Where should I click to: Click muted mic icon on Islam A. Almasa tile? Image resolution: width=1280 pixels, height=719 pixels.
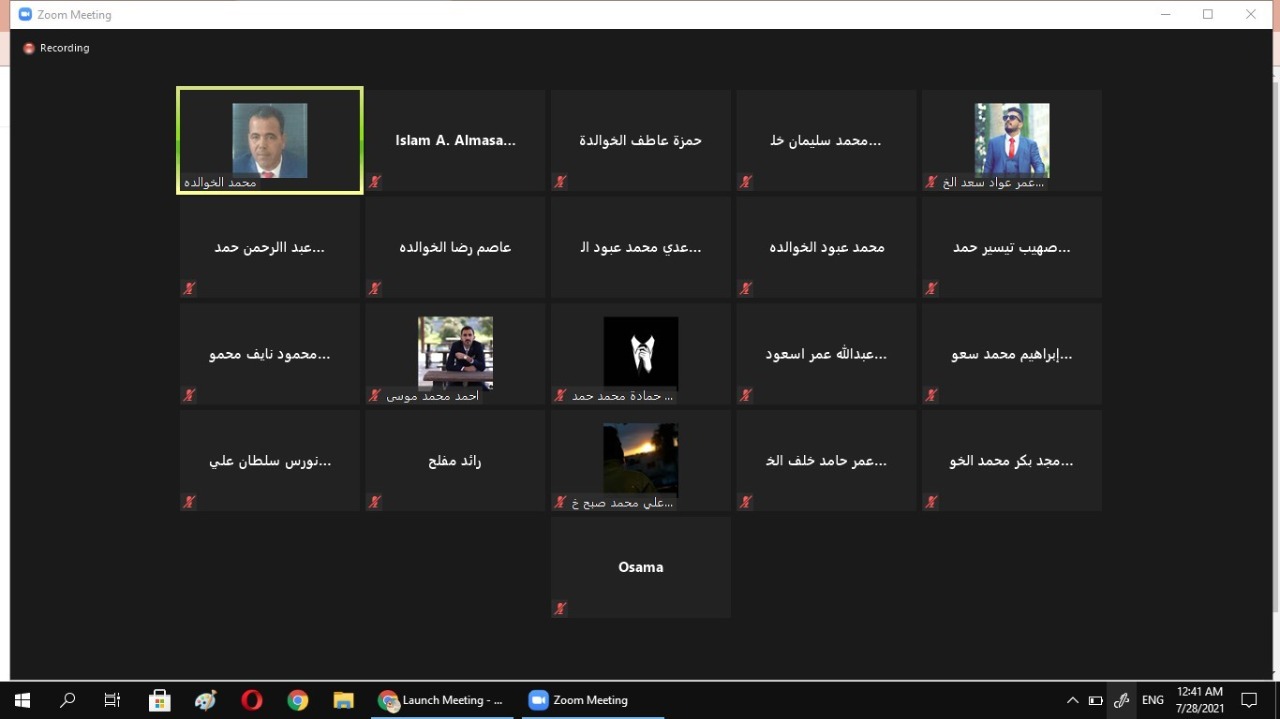click(x=375, y=182)
